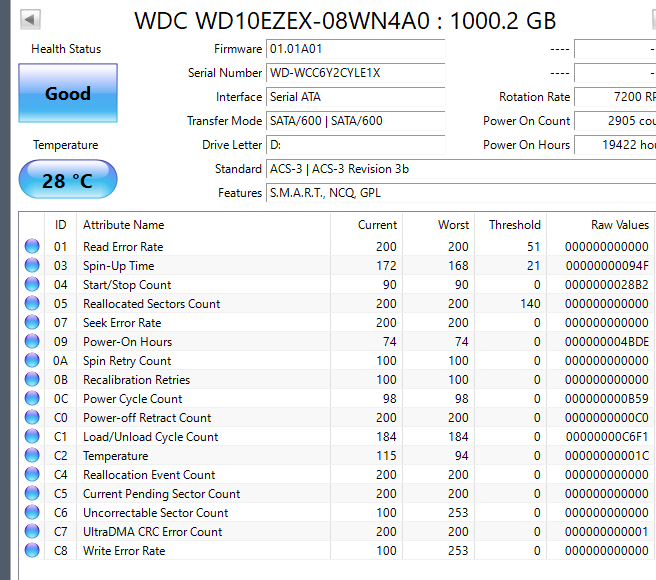Click status orb for Uncorrectable Sector Count

coord(32,512)
